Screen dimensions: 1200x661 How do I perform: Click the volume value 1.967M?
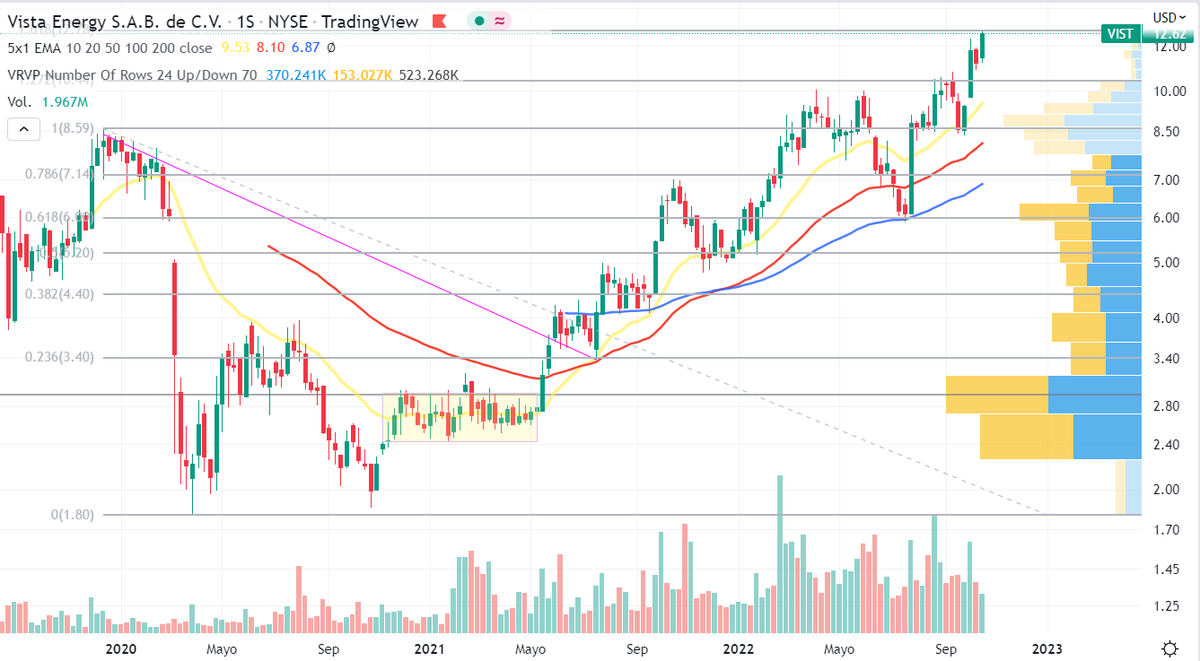pyautogui.click(x=65, y=102)
